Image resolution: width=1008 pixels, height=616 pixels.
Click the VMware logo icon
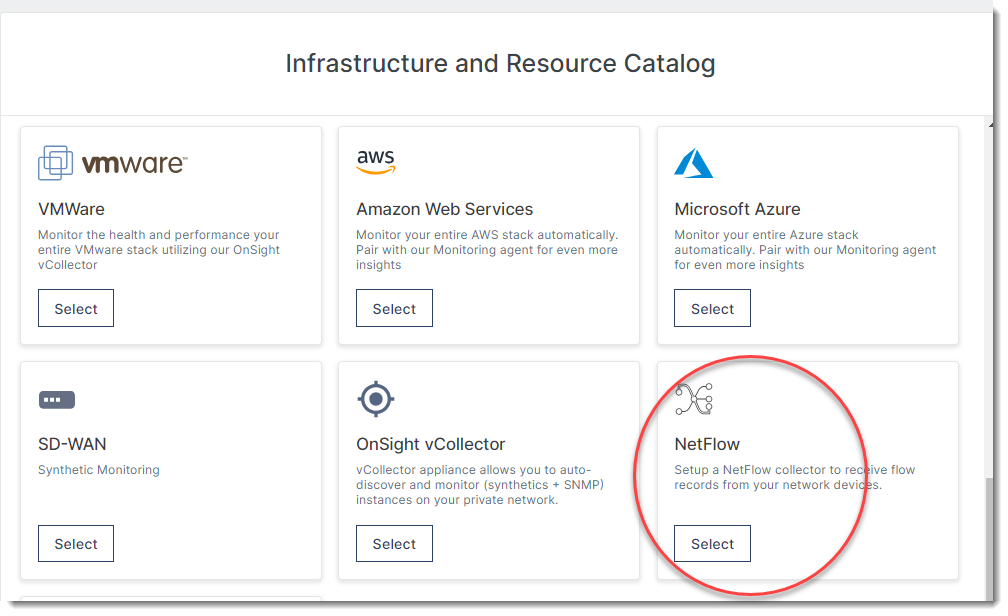55,161
